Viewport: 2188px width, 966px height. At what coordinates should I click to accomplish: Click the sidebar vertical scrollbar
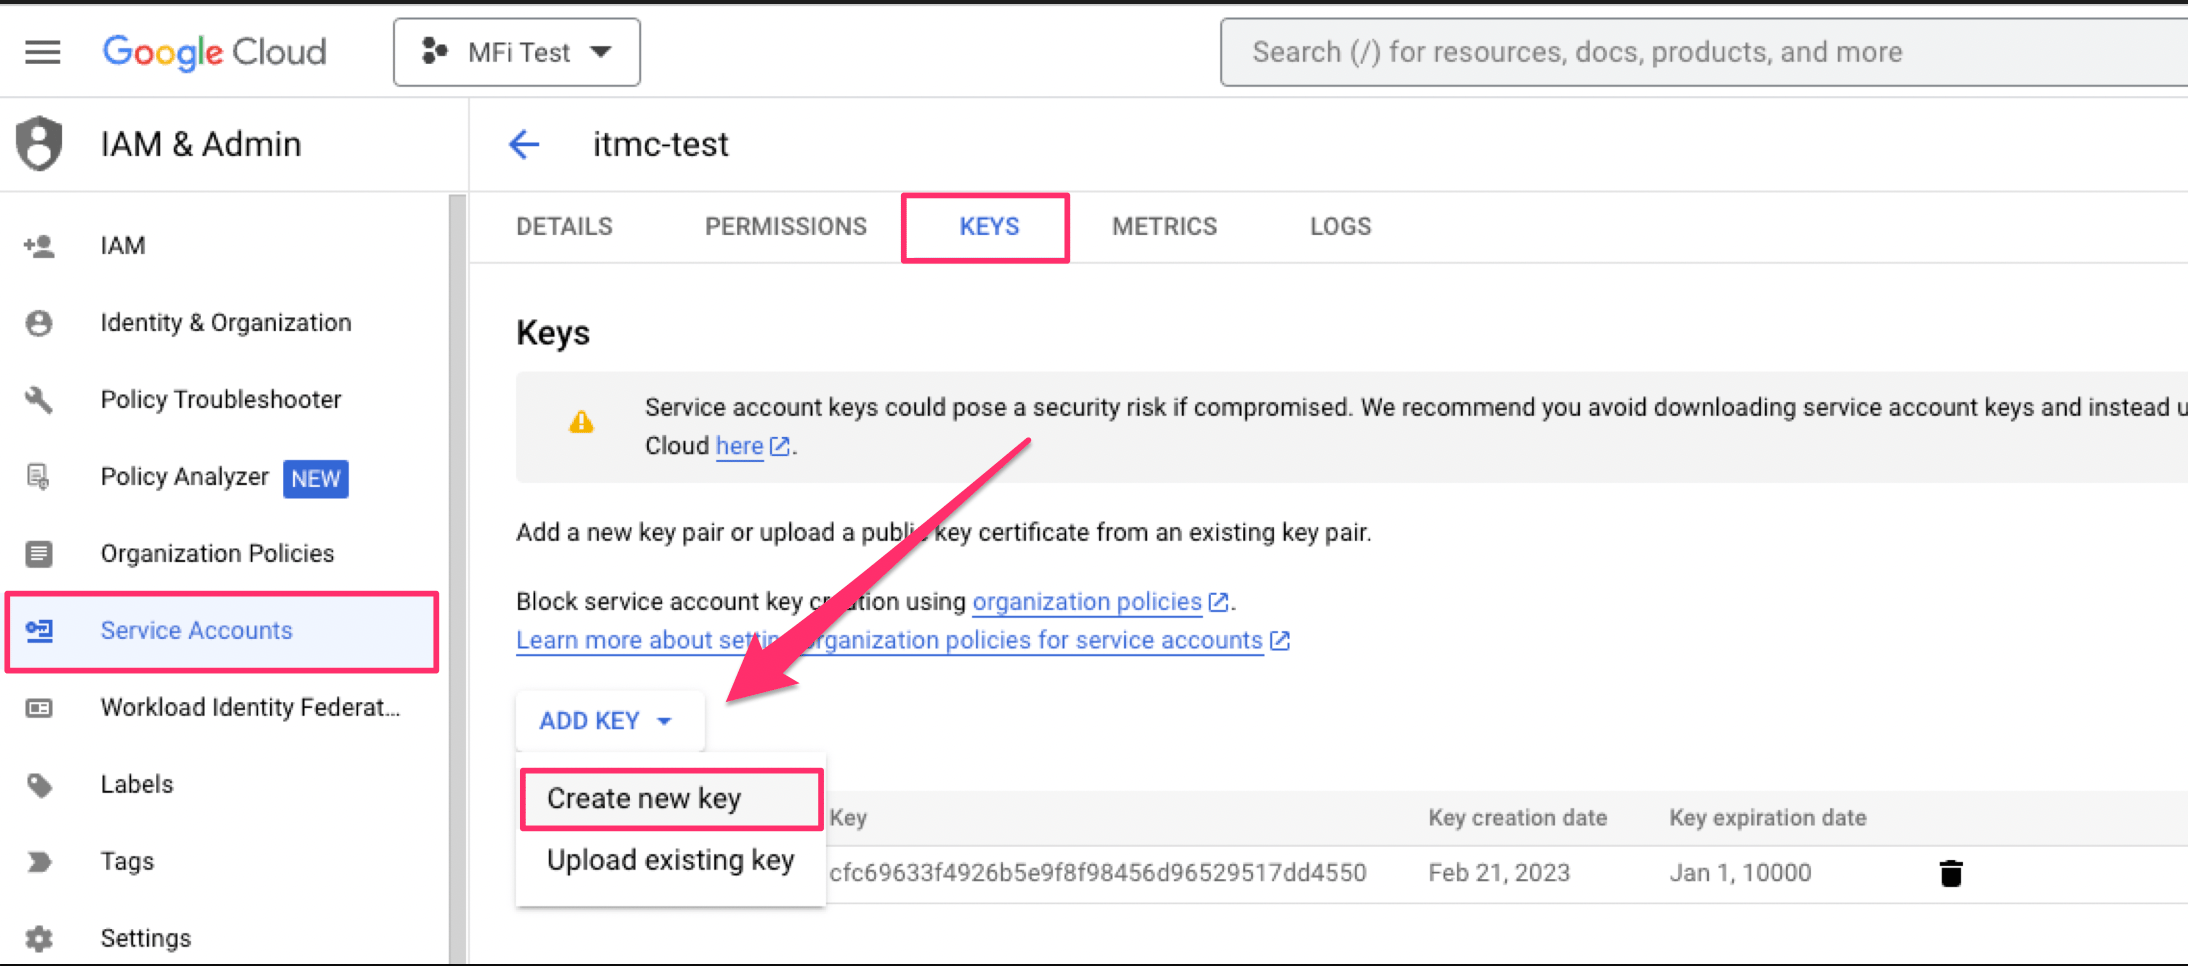pyautogui.click(x=458, y=580)
